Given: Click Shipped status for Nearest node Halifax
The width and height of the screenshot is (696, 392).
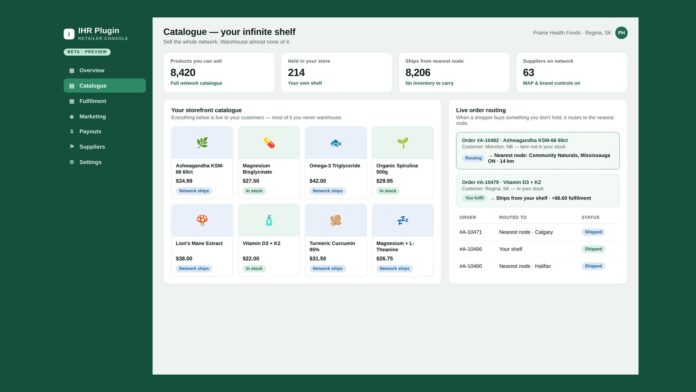Looking at the screenshot, I should tap(593, 266).
